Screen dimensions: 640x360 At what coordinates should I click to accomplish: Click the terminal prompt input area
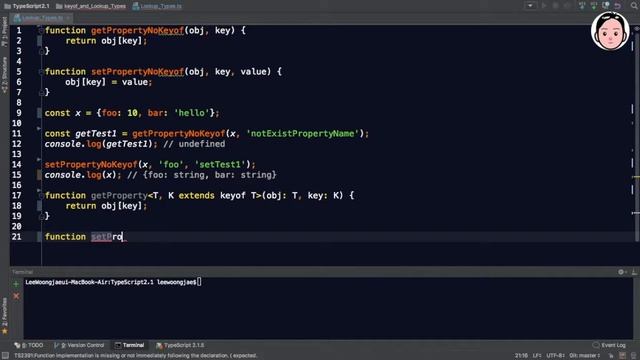coord(199,282)
